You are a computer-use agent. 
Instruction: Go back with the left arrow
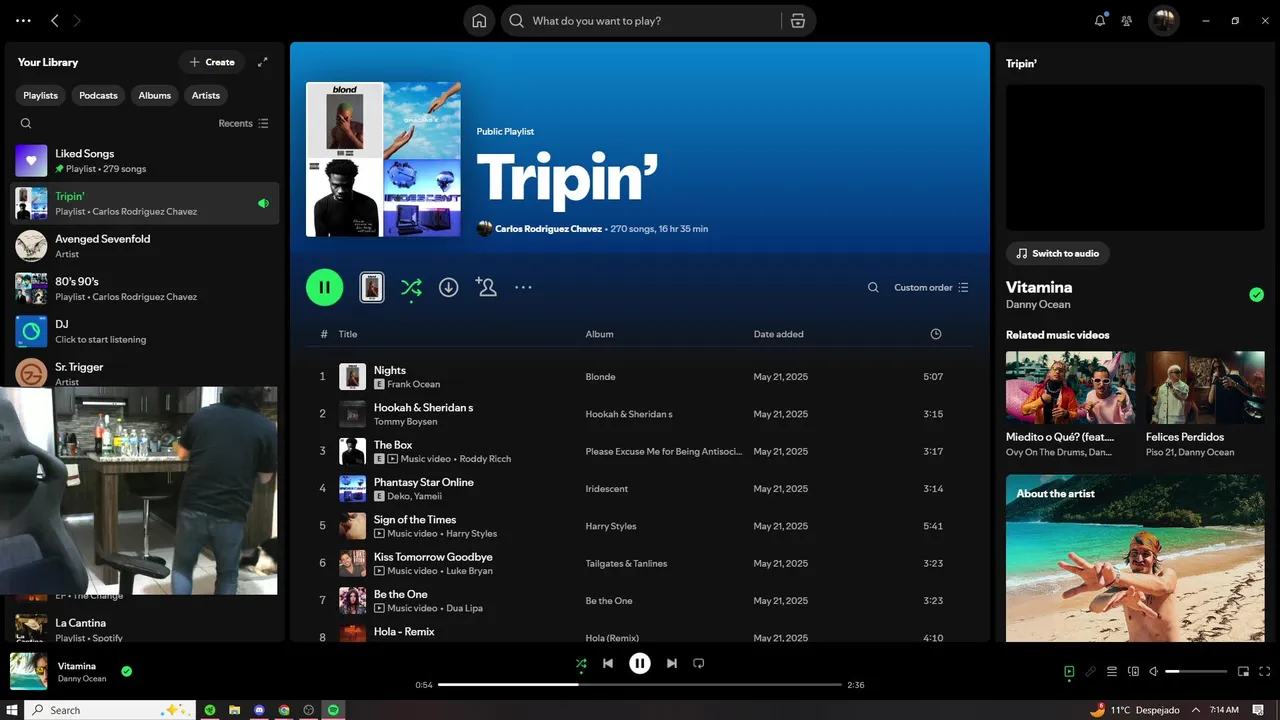(55, 20)
